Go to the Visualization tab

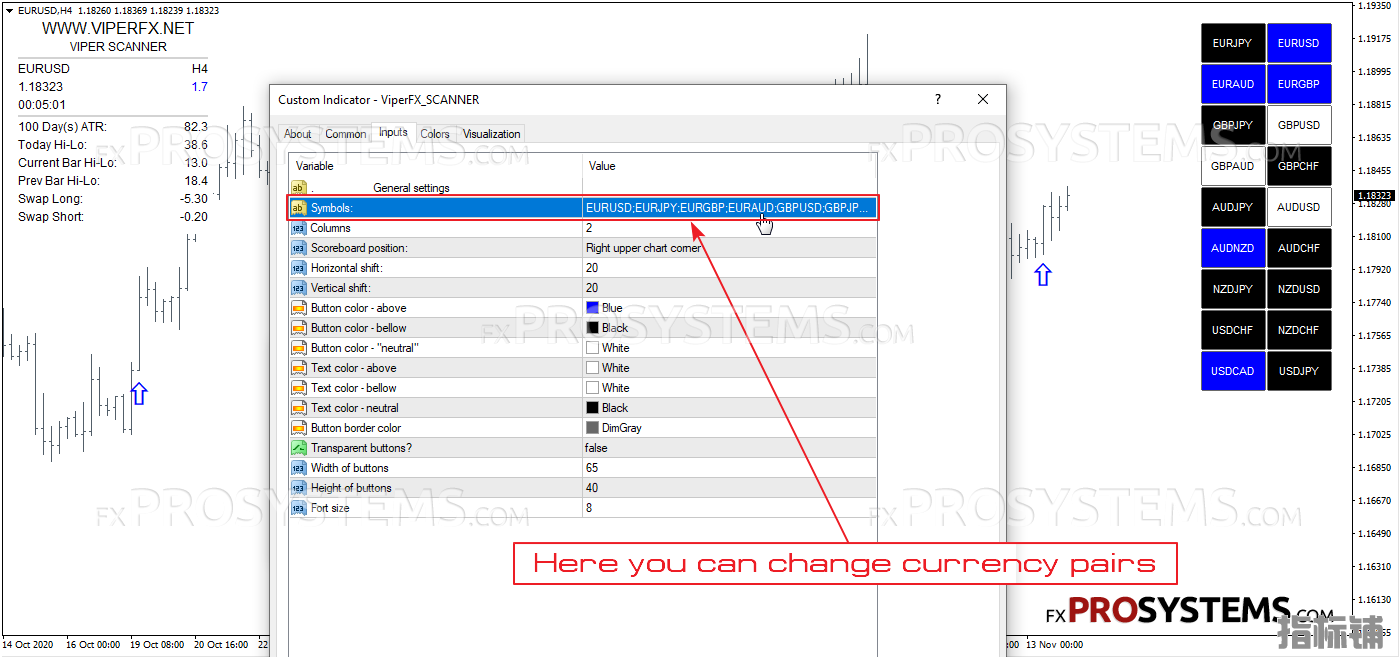click(x=491, y=134)
